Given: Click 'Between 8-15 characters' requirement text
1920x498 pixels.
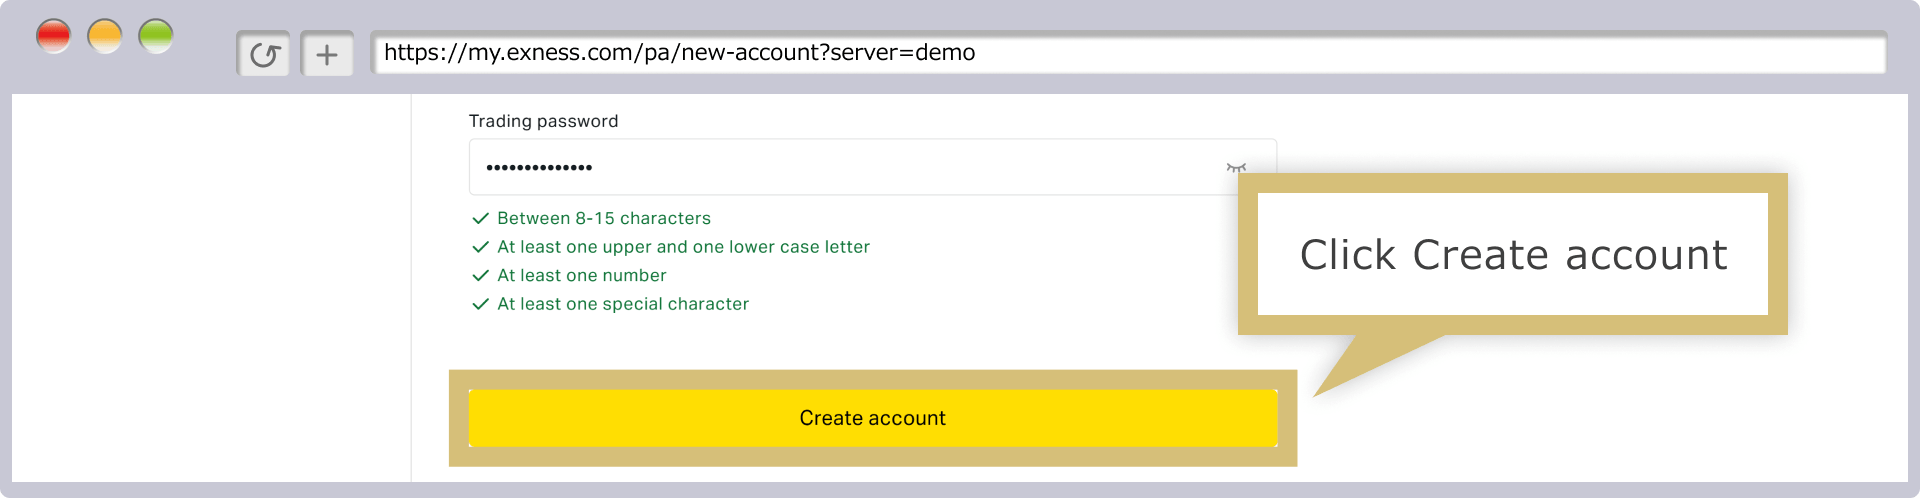Looking at the screenshot, I should (x=604, y=218).
